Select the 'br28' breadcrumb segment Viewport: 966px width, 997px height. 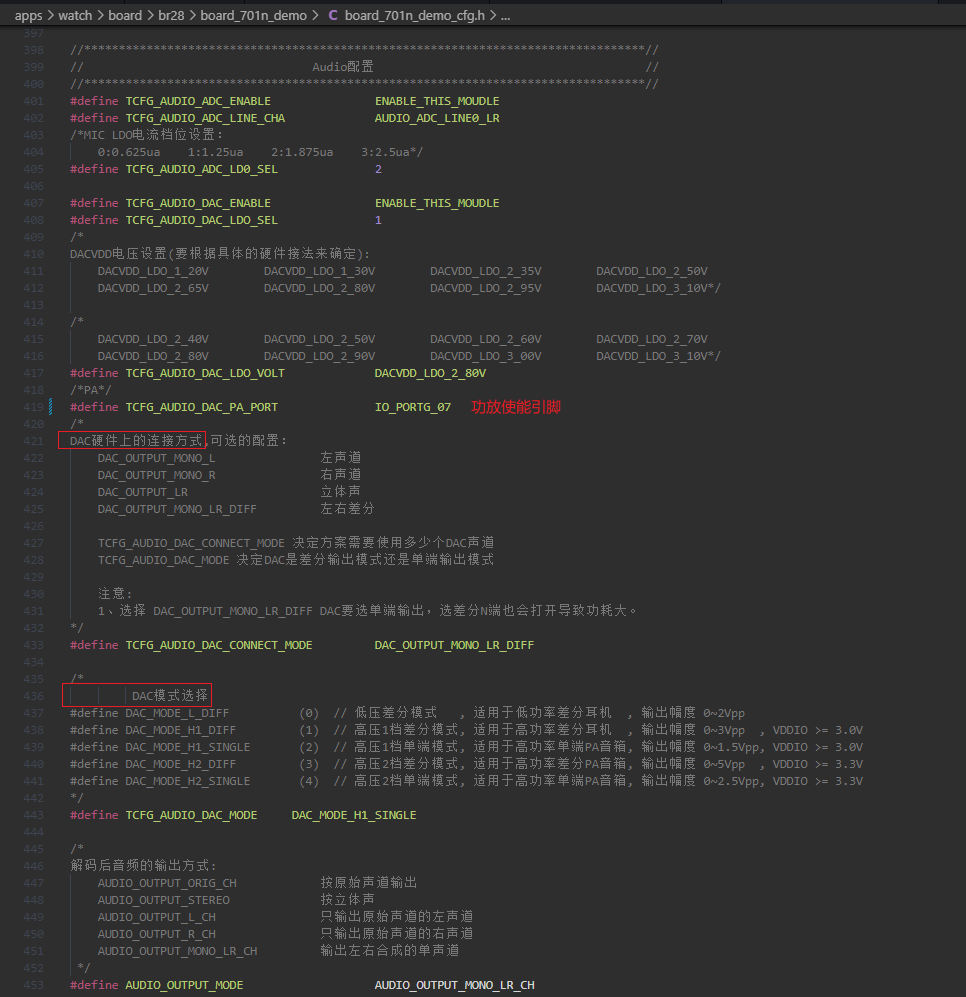pyautogui.click(x=171, y=15)
